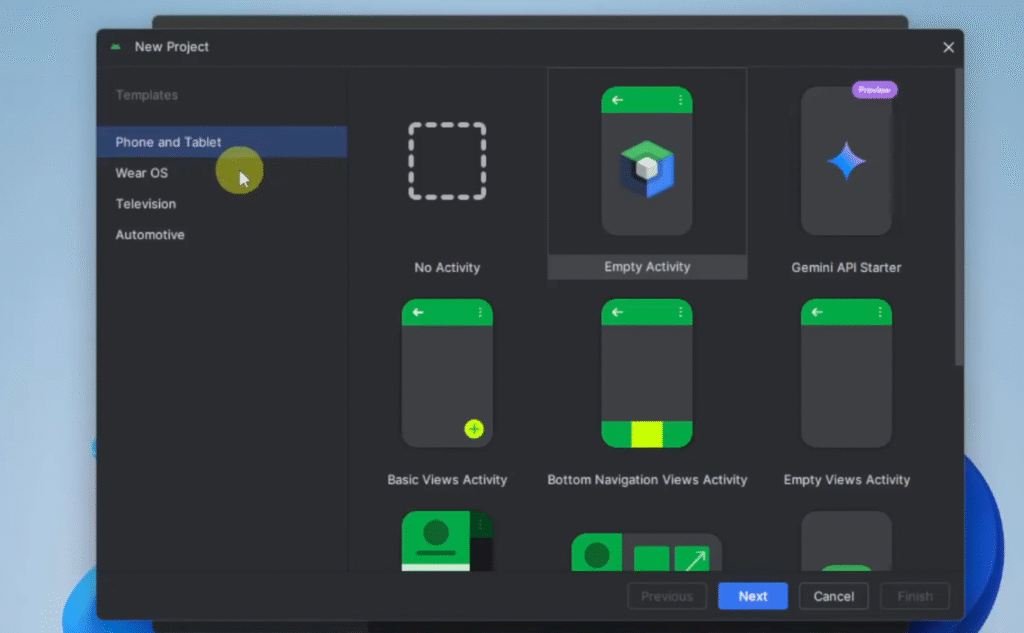Click yellow tab in Bottom Navigation preview

pos(647,434)
